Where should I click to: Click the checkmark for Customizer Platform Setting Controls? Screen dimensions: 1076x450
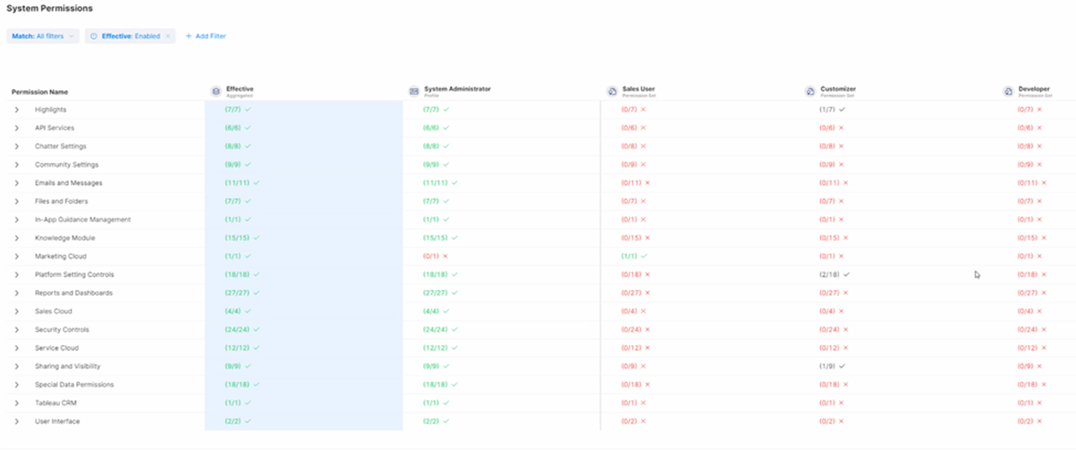pyautogui.click(x=845, y=274)
